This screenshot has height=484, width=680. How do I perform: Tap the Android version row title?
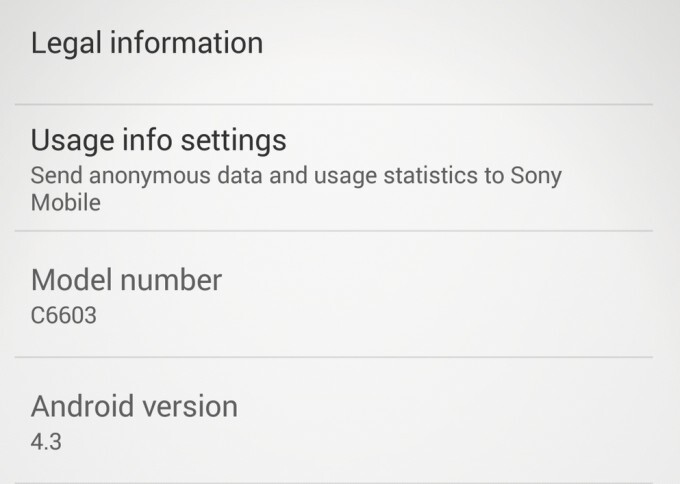(134, 406)
